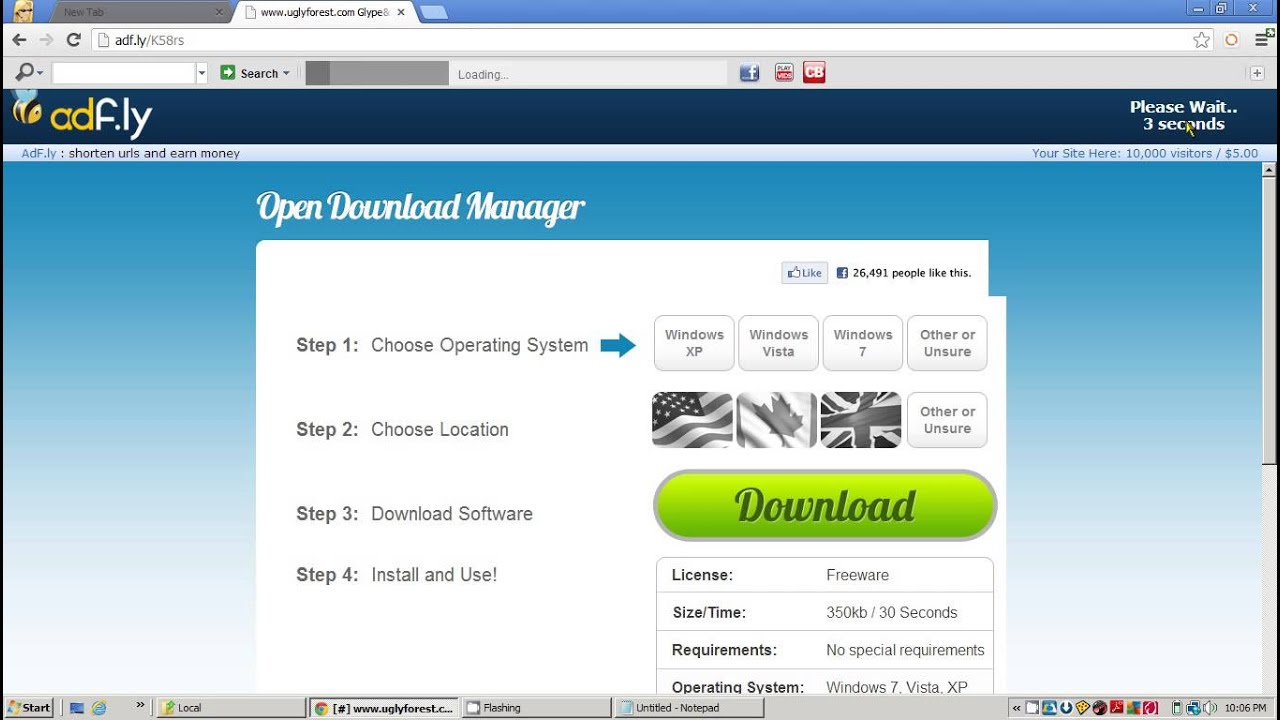The height and width of the screenshot is (720, 1280).
Task: Click the Play Vids toolbar icon
Action: 784,72
